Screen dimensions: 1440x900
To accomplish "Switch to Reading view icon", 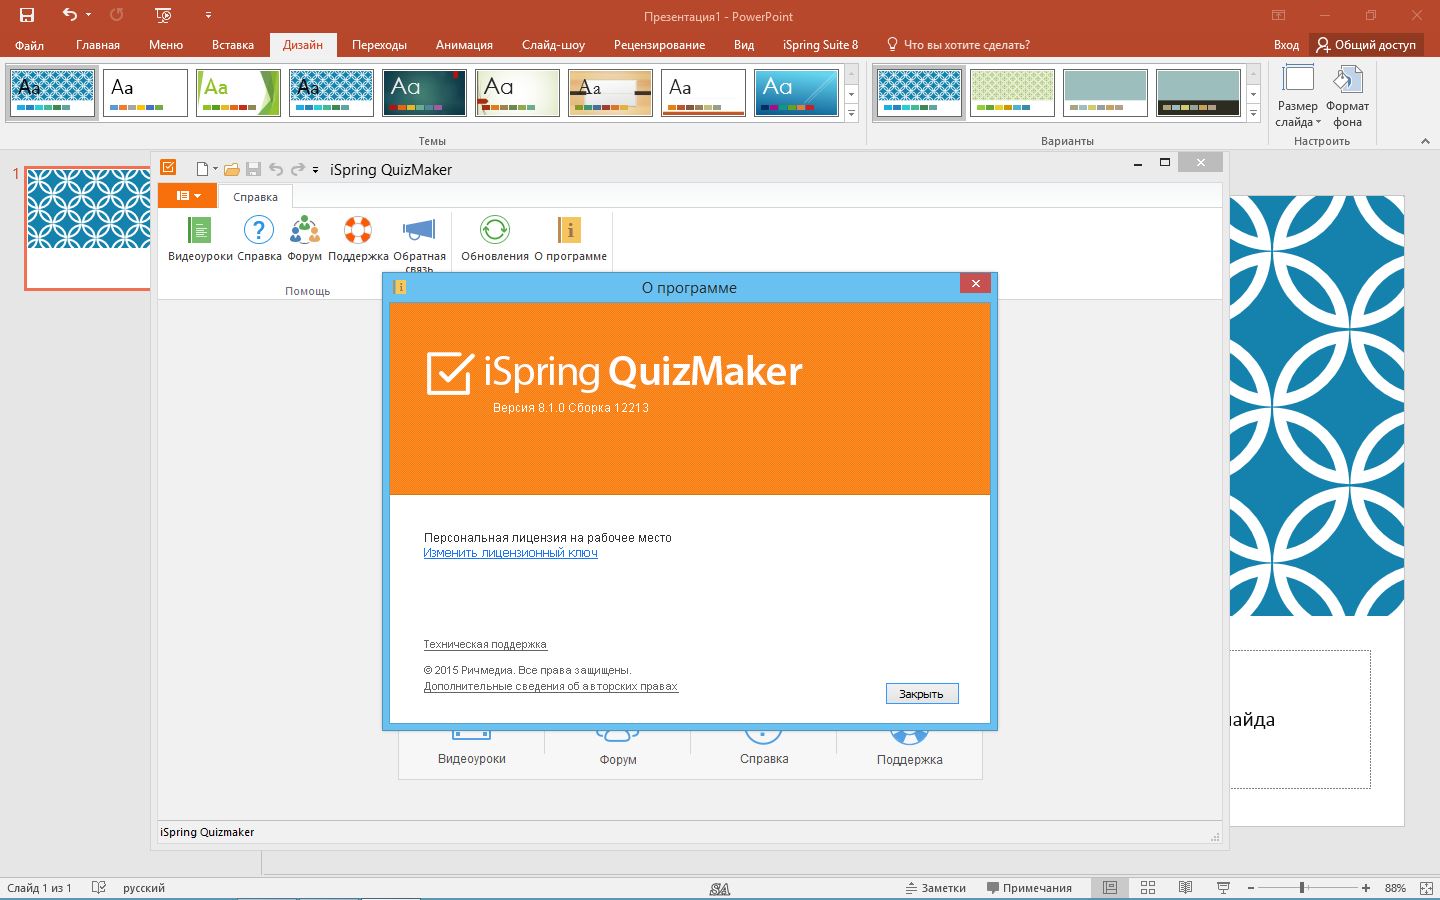I will click(1185, 888).
